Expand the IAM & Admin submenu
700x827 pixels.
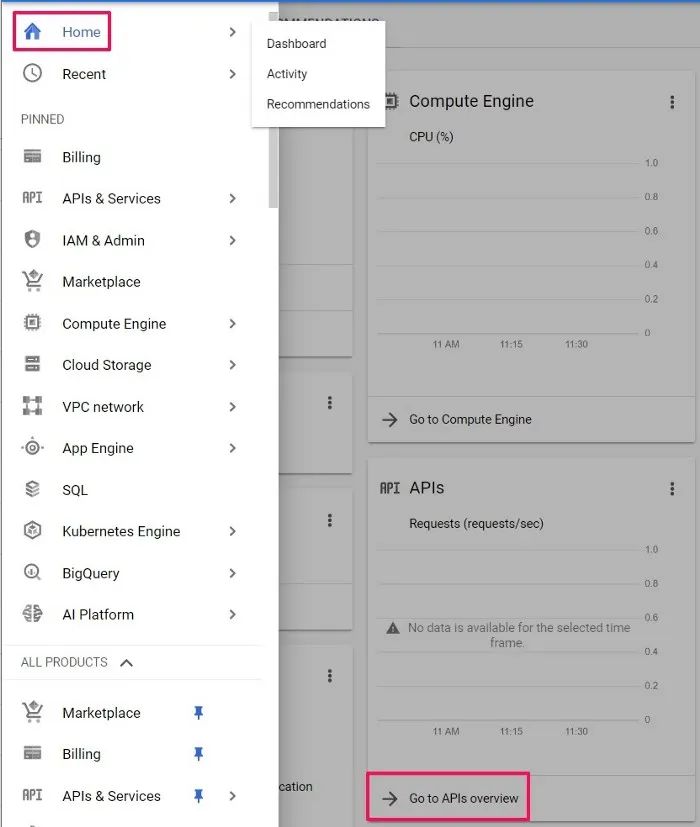pos(232,240)
